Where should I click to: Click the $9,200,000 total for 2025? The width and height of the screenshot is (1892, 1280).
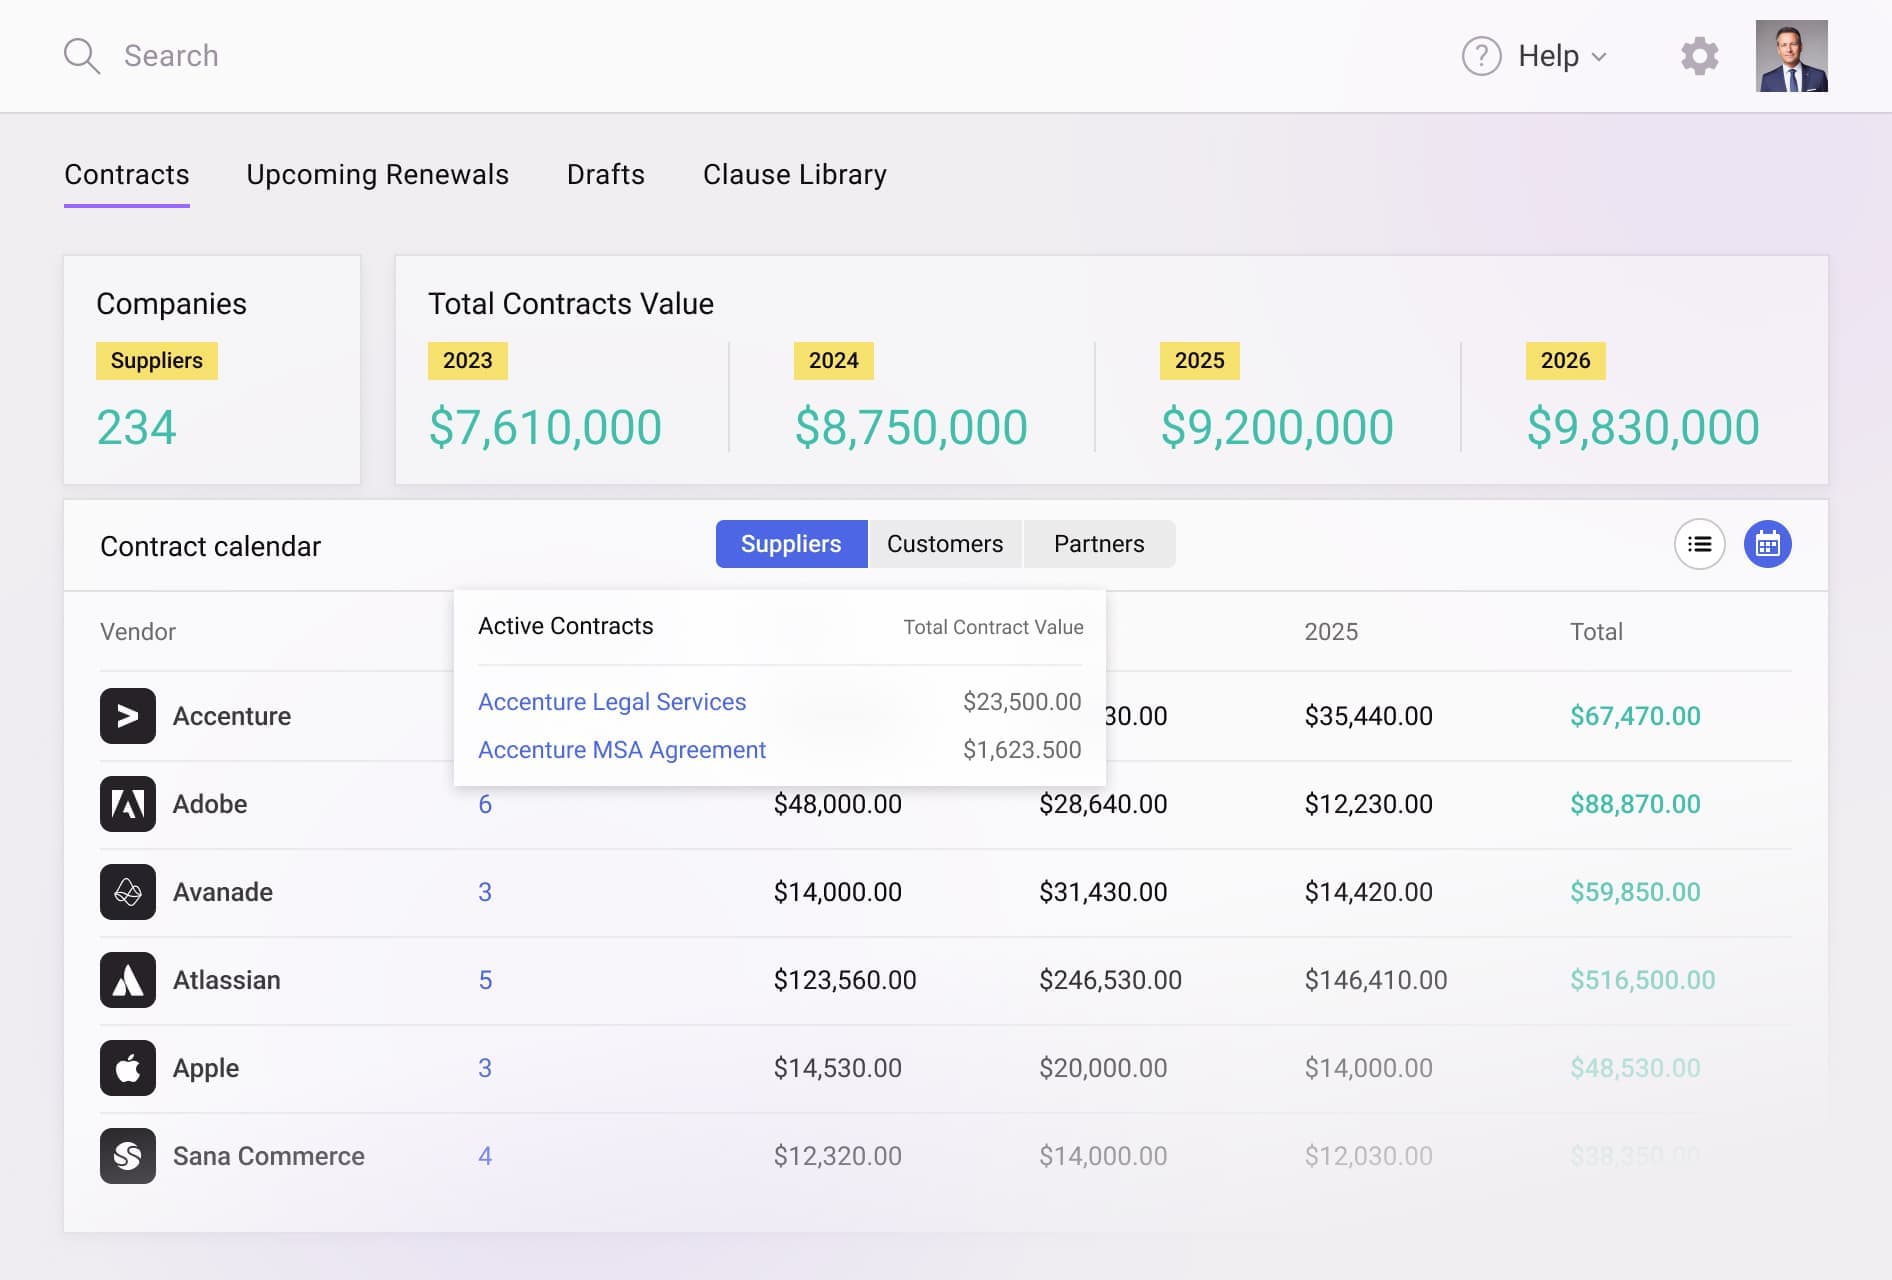point(1277,428)
